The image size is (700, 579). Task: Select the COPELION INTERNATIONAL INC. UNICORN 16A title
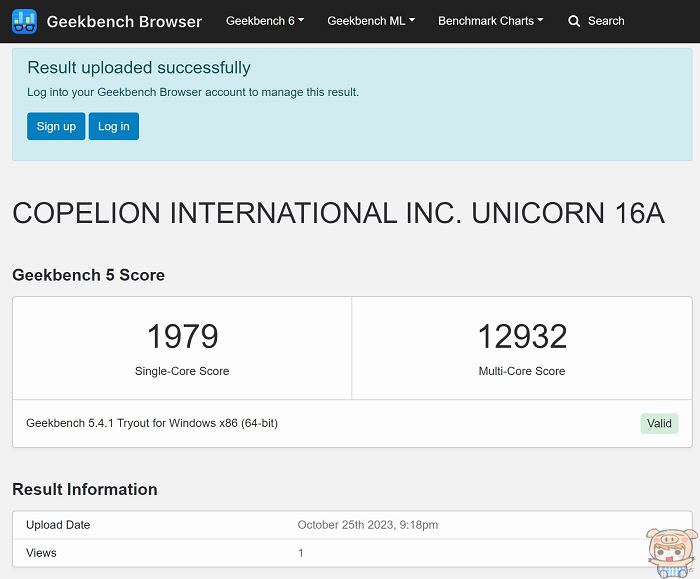click(338, 213)
